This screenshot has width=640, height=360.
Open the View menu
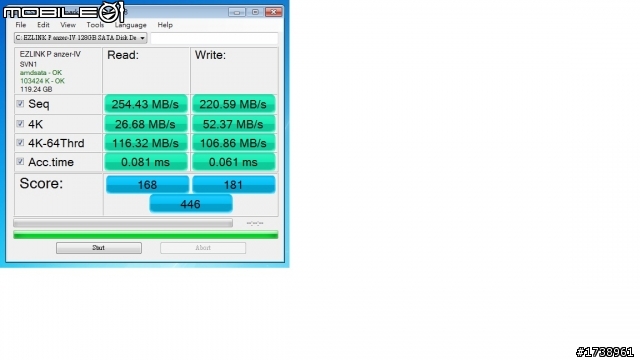[68, 25]
